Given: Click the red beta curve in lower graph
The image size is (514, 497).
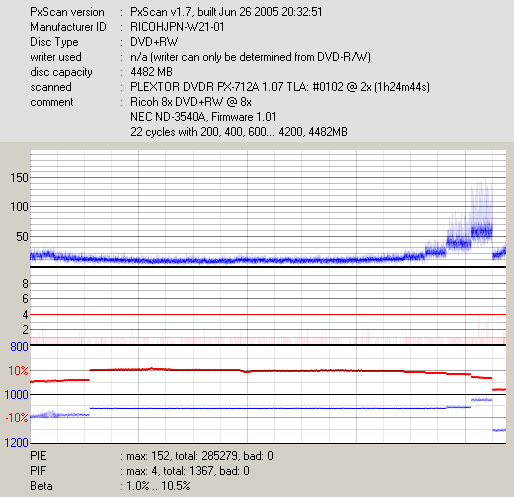Looking at the screenshot, I should tap(267, 371).
